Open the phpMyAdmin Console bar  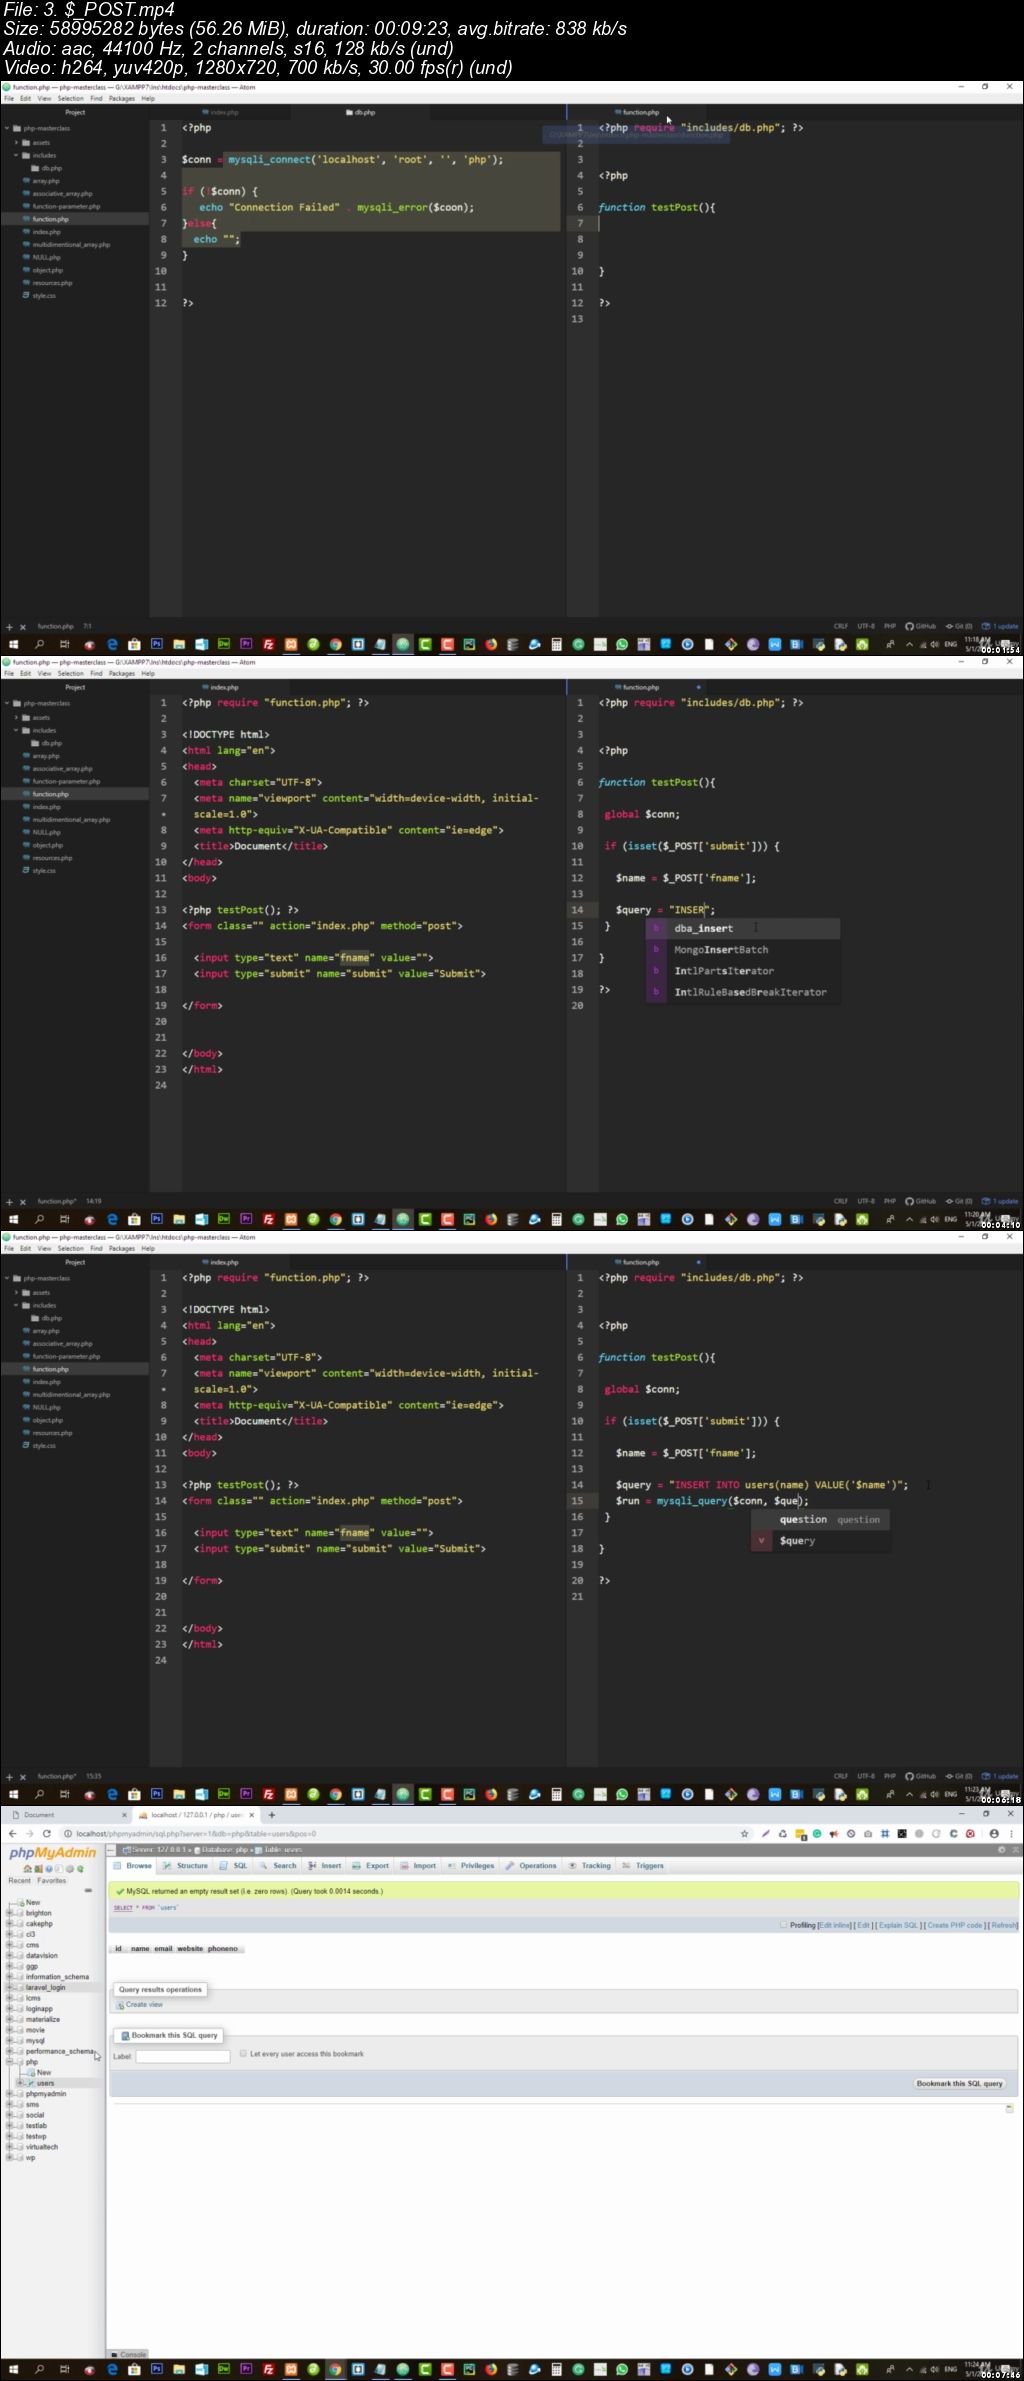[128, 2354]
